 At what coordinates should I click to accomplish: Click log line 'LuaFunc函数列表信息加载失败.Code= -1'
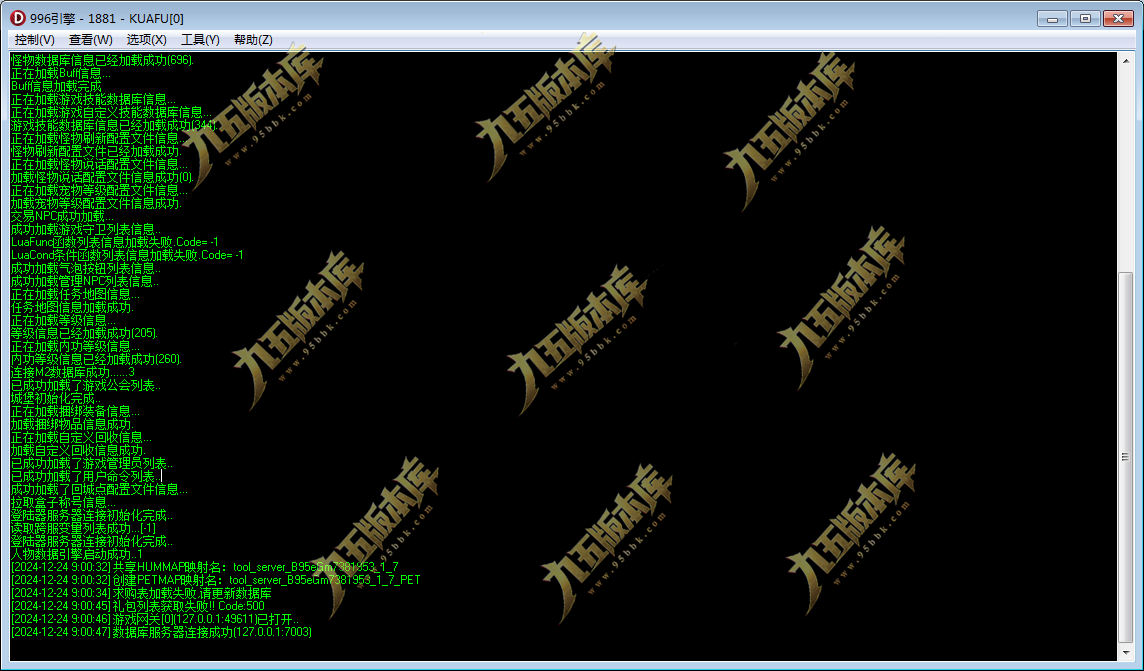[115, 242]
